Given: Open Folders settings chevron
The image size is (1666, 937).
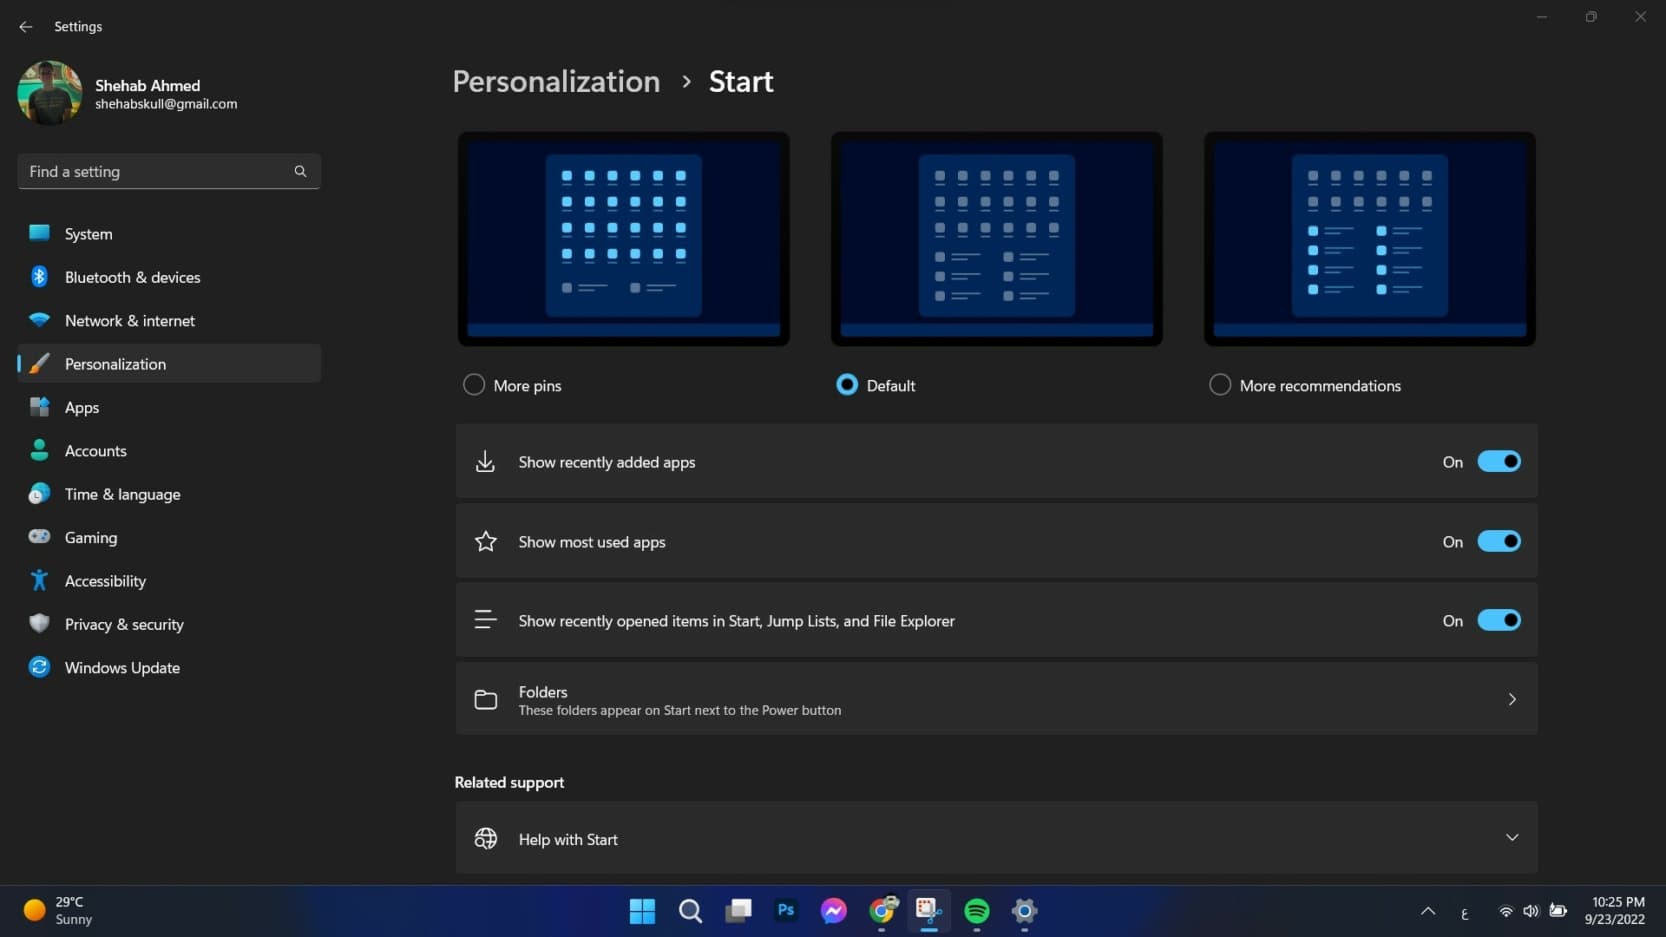Looking at the screenshot, I should point(1512,699).
